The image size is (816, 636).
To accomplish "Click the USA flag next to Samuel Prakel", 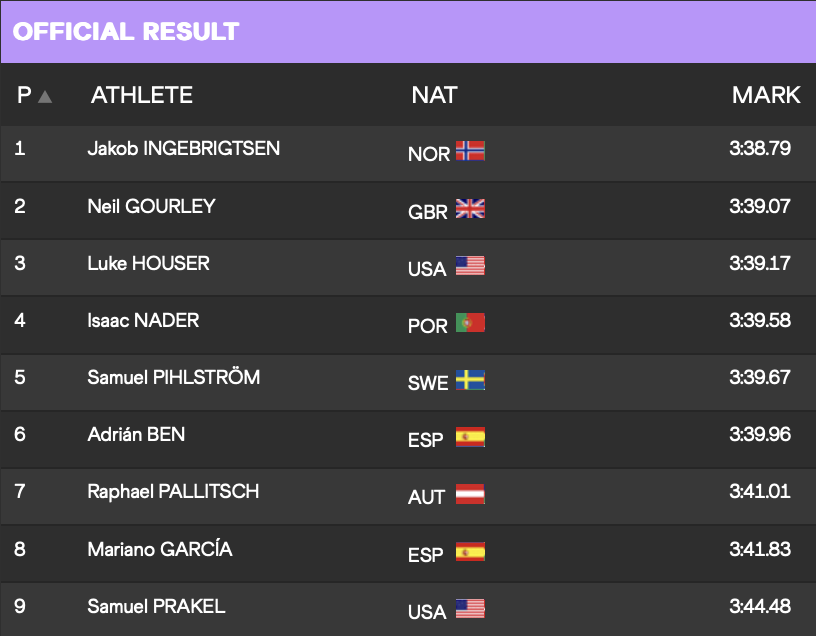I will [470, 608].
